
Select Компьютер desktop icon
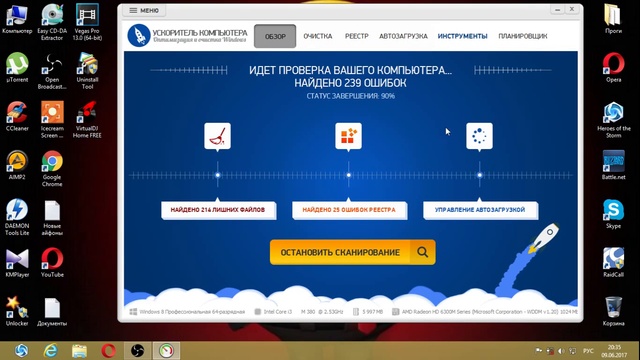[17, 20]
